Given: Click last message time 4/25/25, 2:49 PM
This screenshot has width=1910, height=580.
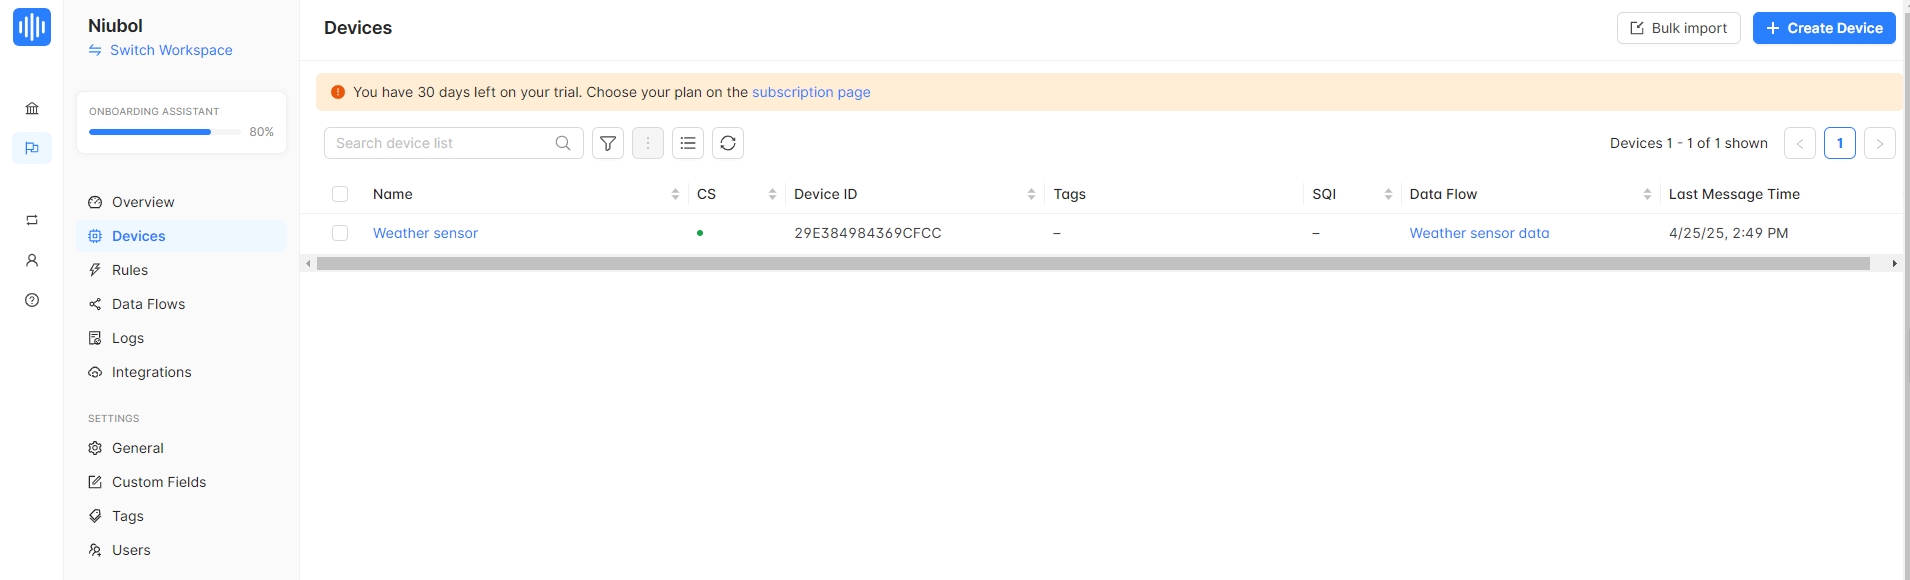Looking at the screenshot, I should point(1728,233).
